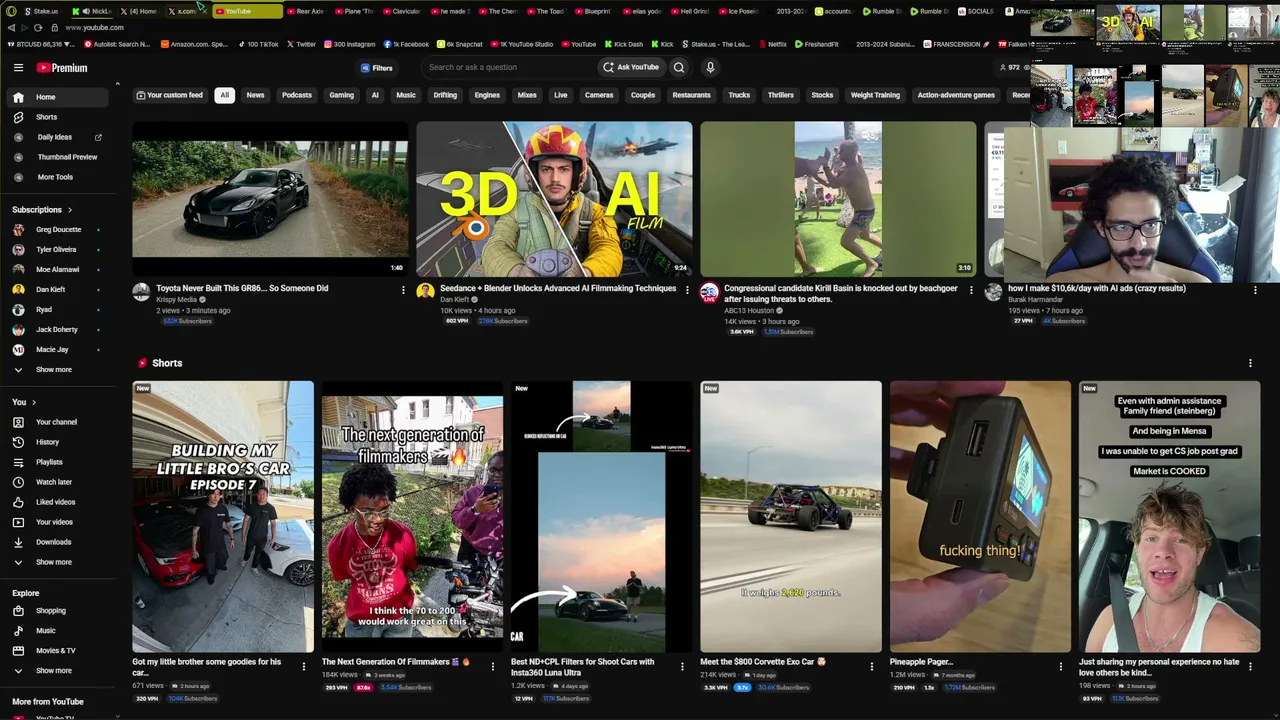Open options for AI ads video
This screenshot has height=720, width=1280.
point(1255,290)
